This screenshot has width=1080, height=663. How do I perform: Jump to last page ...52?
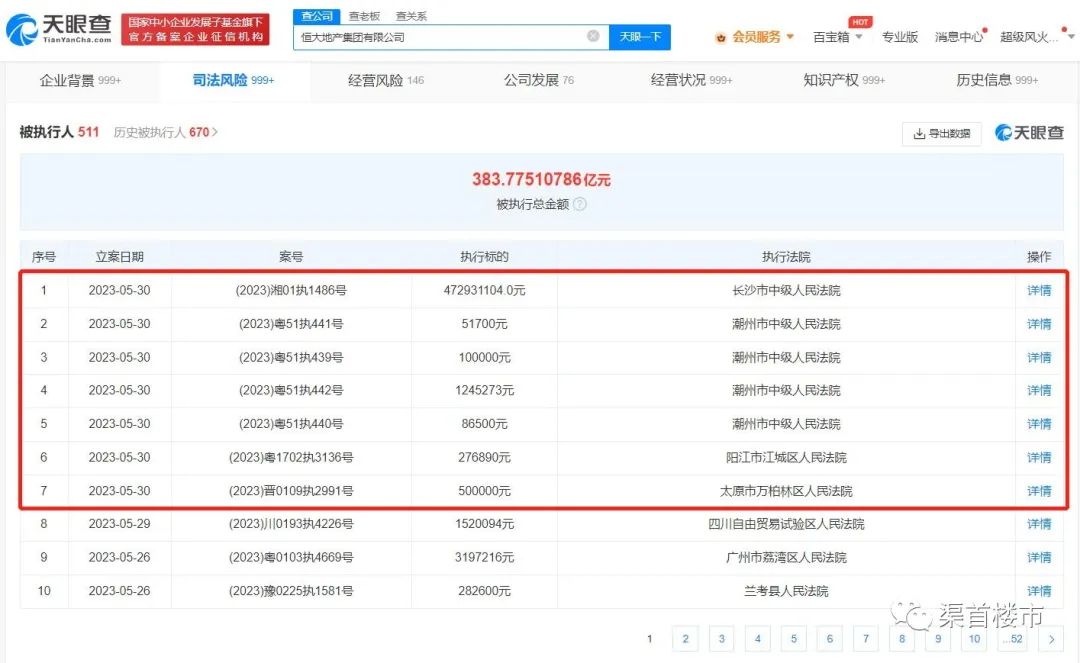(x=1012, y=639)
